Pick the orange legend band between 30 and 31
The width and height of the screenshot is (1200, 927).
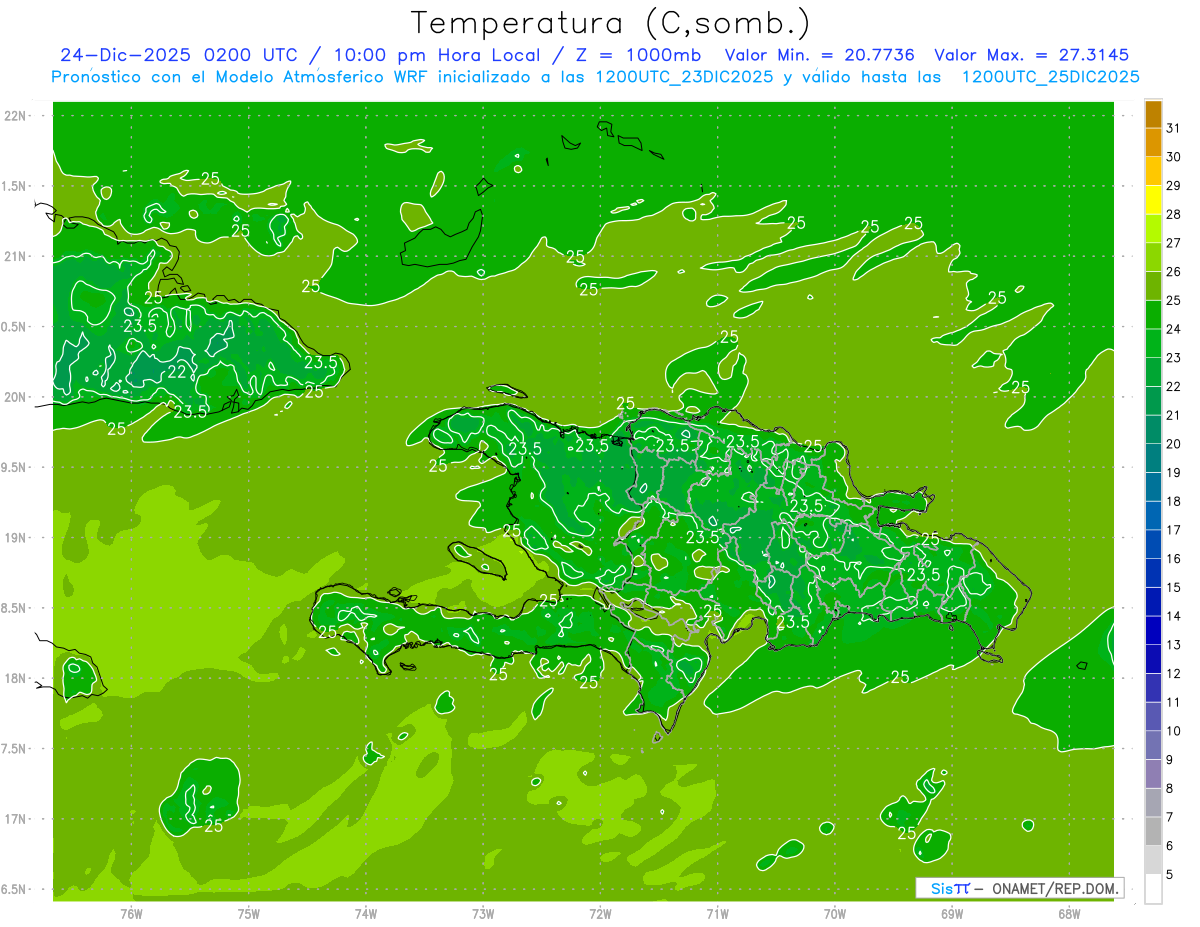pyautogui.click(x=1153, y=143)
